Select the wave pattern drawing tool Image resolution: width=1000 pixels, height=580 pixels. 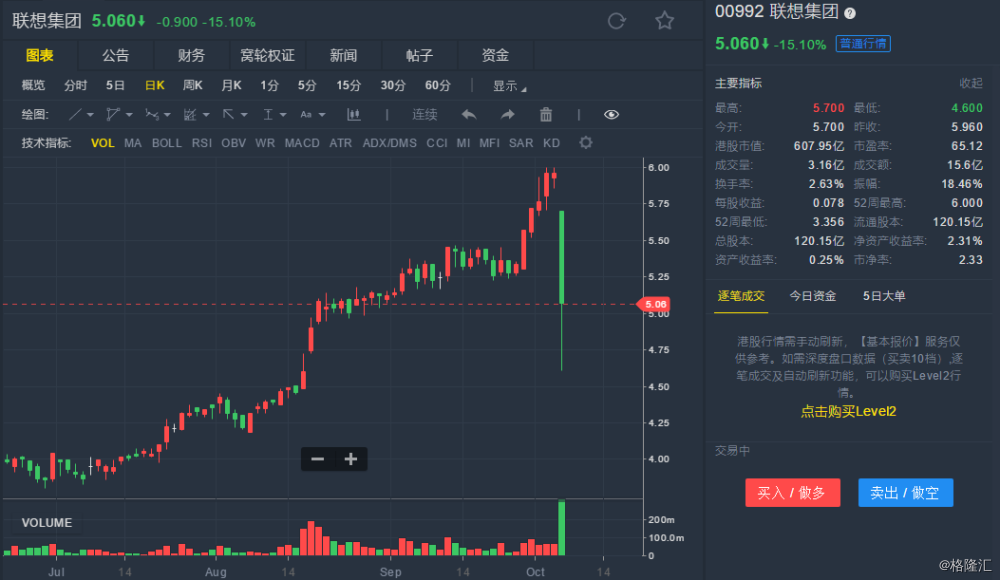[x=152, y=115]
